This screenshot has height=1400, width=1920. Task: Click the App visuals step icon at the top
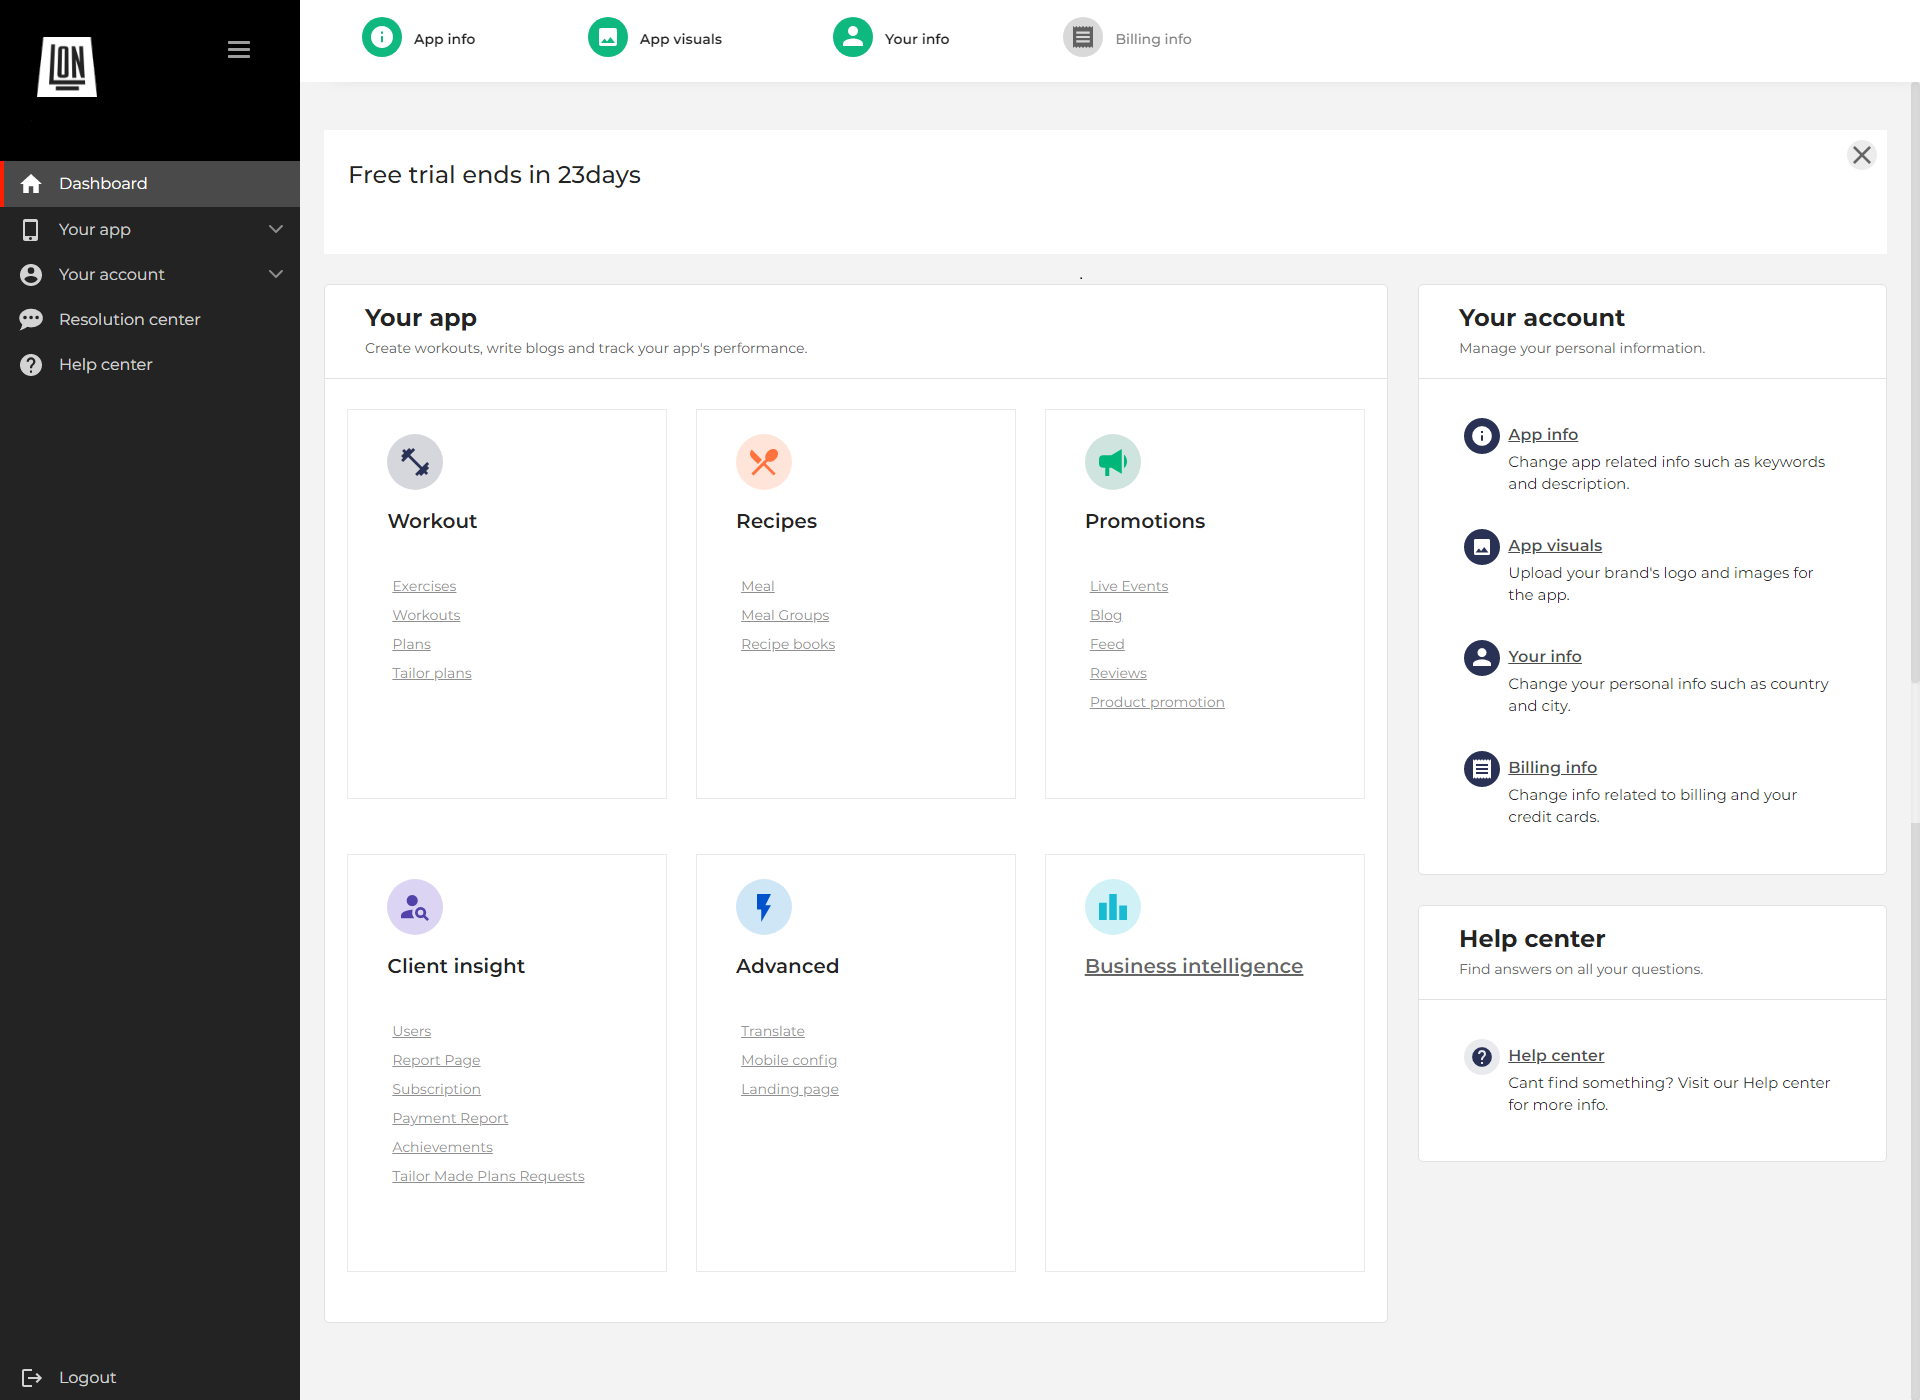pos(607,37)
